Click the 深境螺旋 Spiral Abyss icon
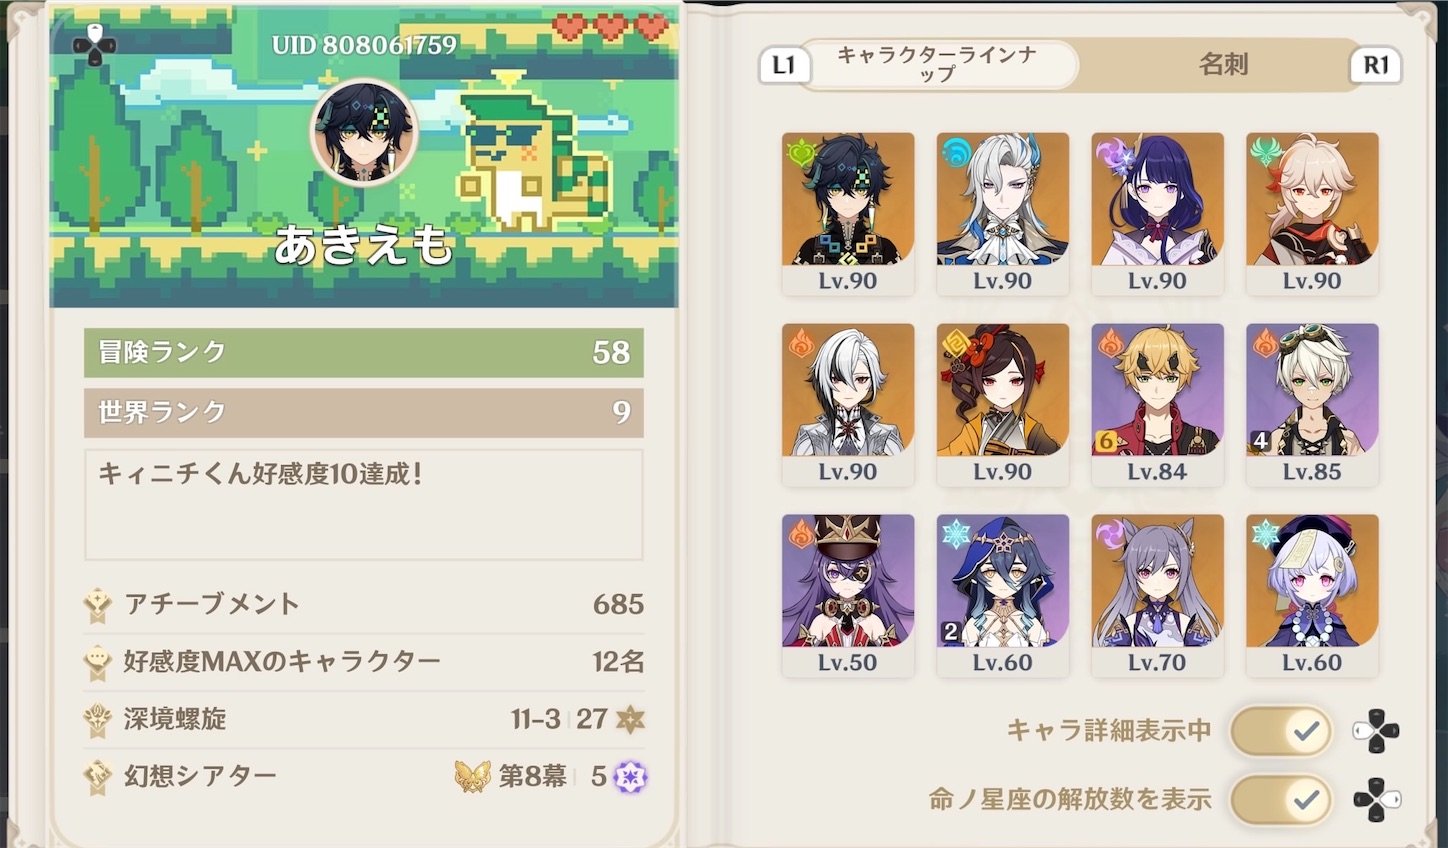 [98, 719]
